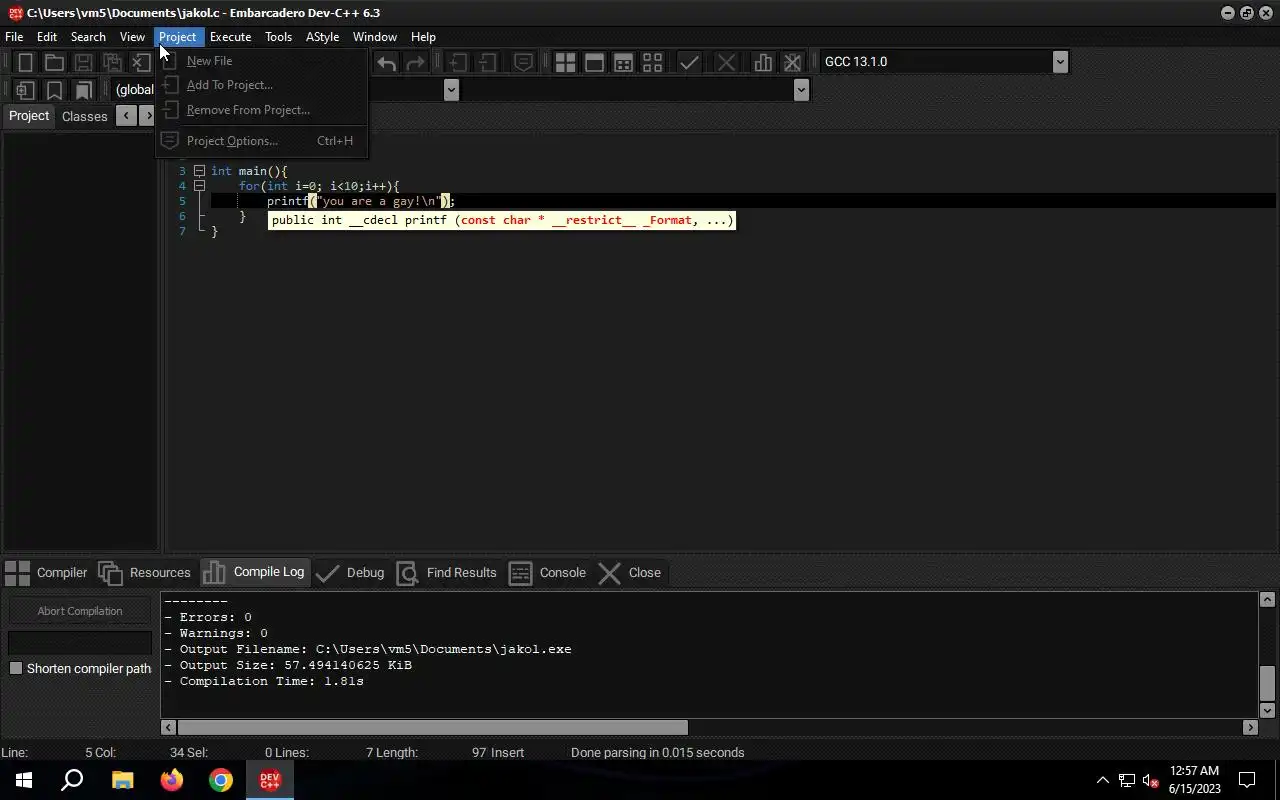Screen dimensions: 1280x800
Task: Click the left arrow beside the Classes tab
Action: [125, 116]
